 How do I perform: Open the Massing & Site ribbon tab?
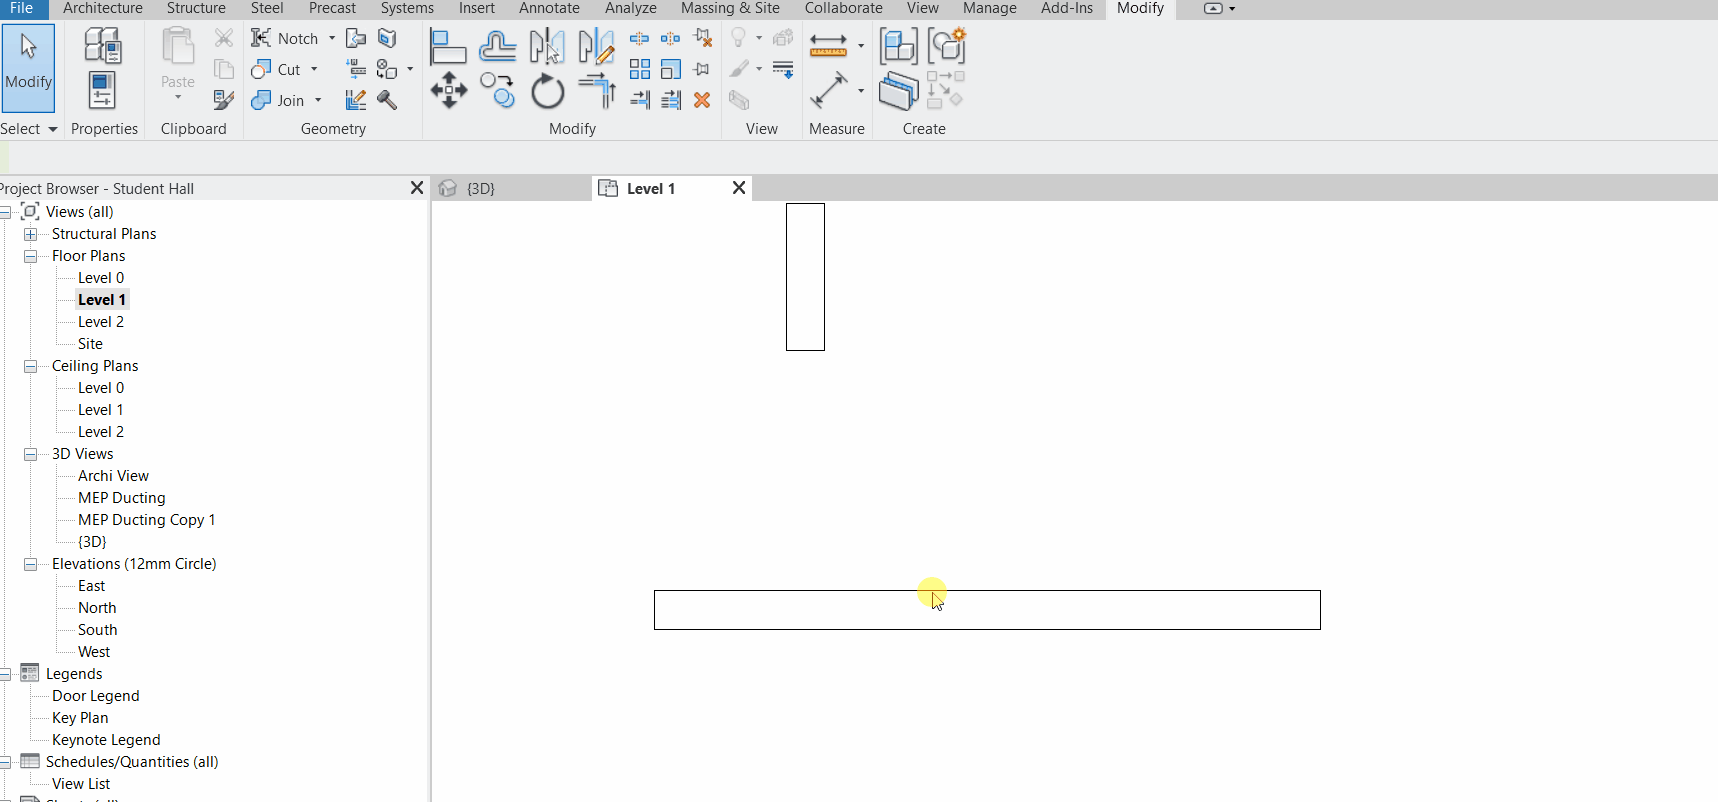[x=730, y=8]
